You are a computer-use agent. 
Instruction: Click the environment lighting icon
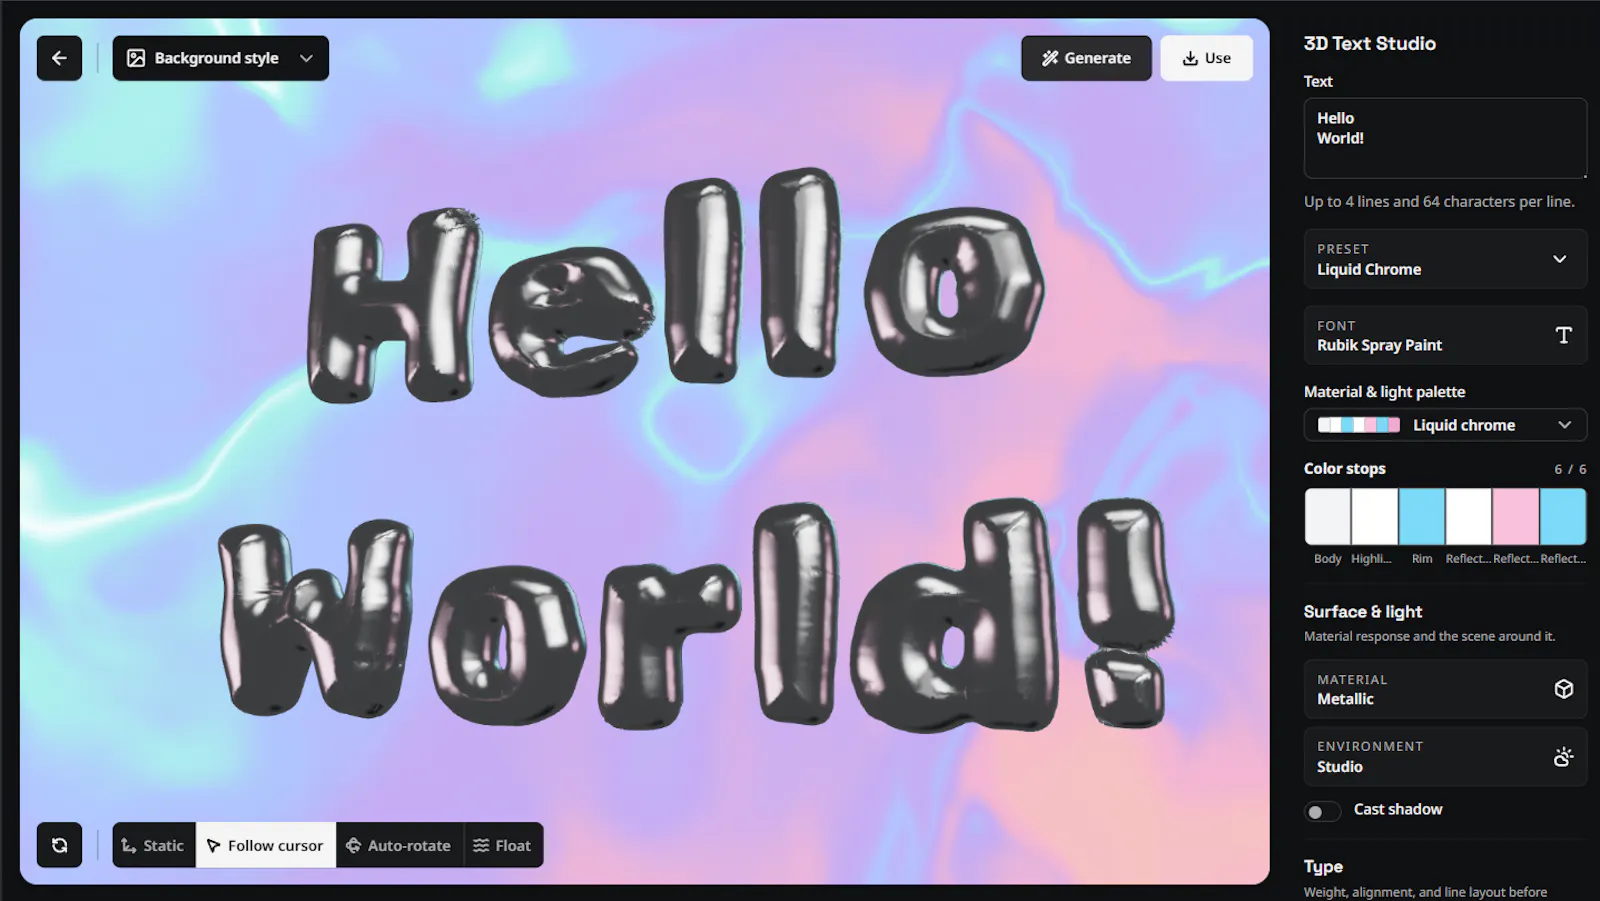pyautogui.click(x=1564, y=757)
